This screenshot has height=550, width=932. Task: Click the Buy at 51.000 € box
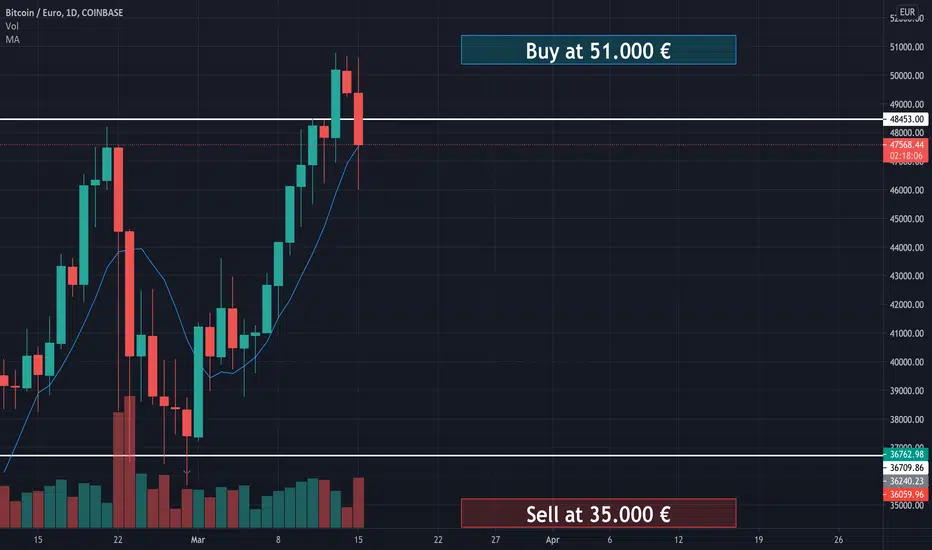click(599, 51)
